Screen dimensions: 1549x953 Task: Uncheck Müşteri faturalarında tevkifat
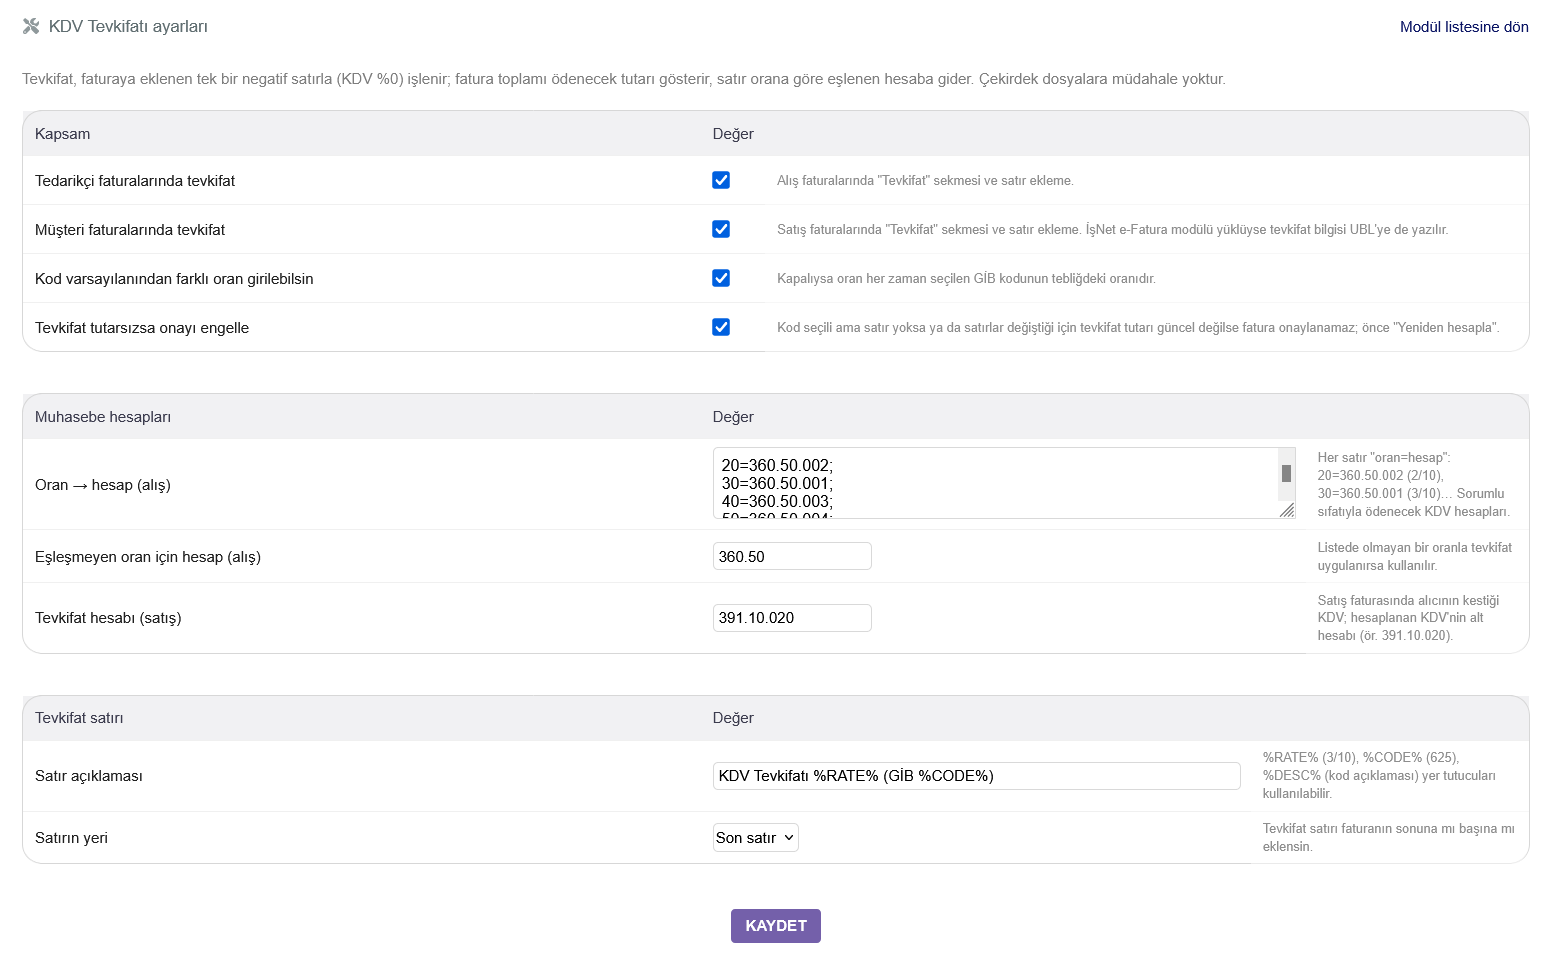tap(721, 229)
